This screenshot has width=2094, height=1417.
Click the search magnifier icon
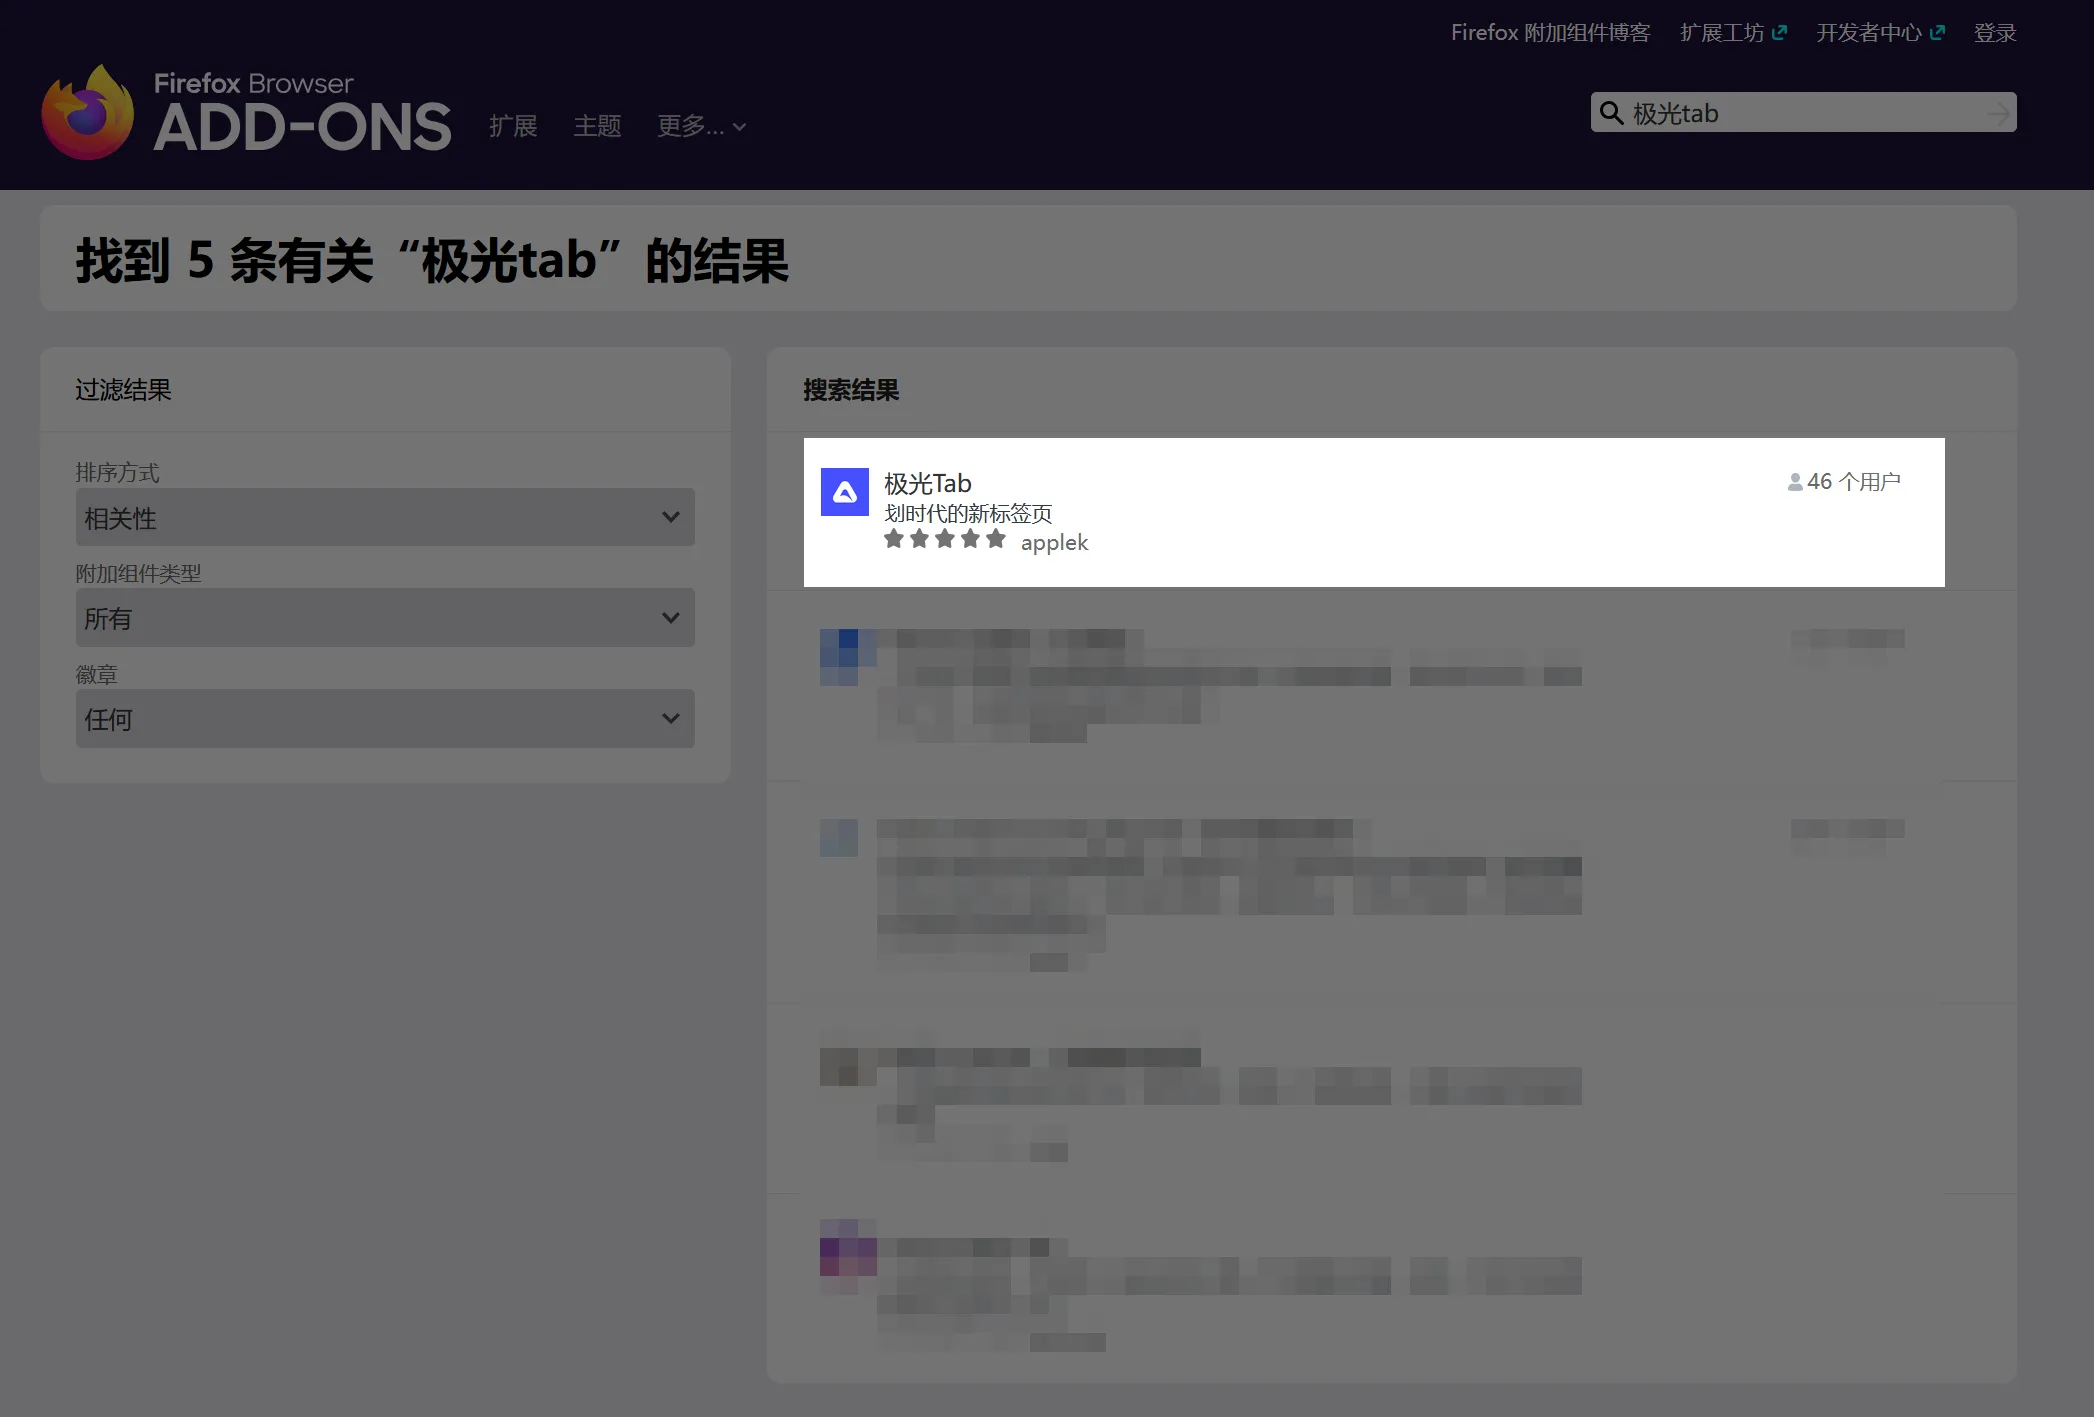[1611, 113]
